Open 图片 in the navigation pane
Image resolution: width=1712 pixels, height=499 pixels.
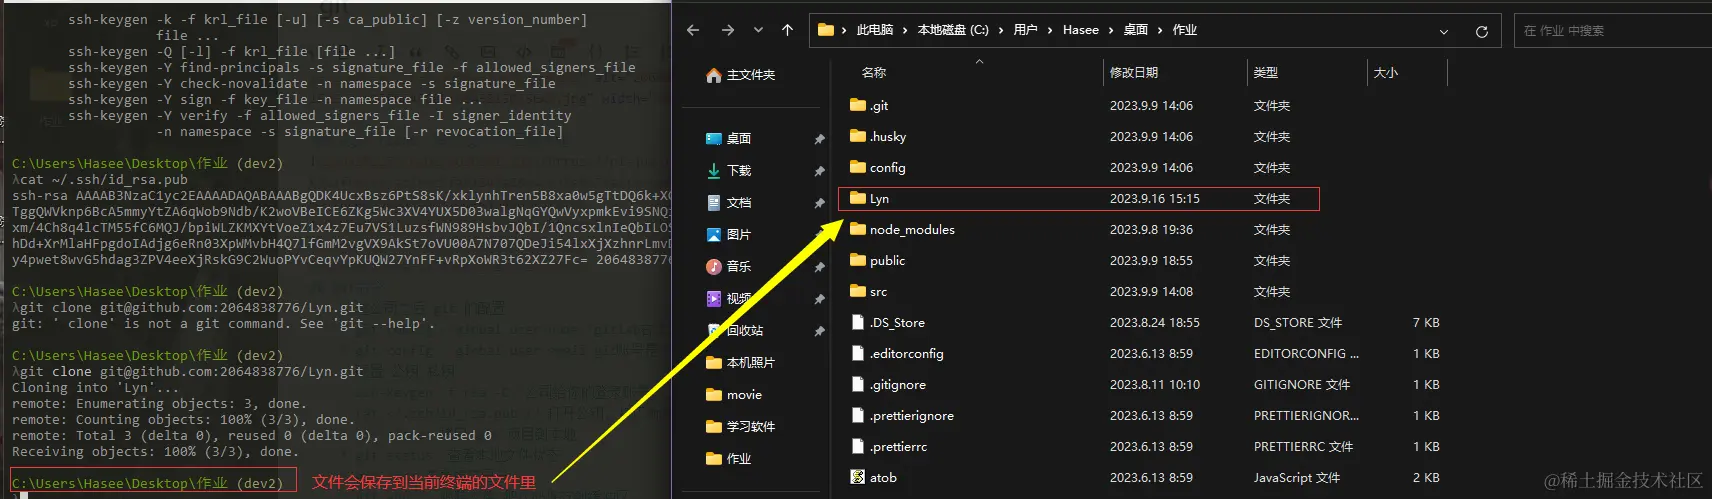729,235
